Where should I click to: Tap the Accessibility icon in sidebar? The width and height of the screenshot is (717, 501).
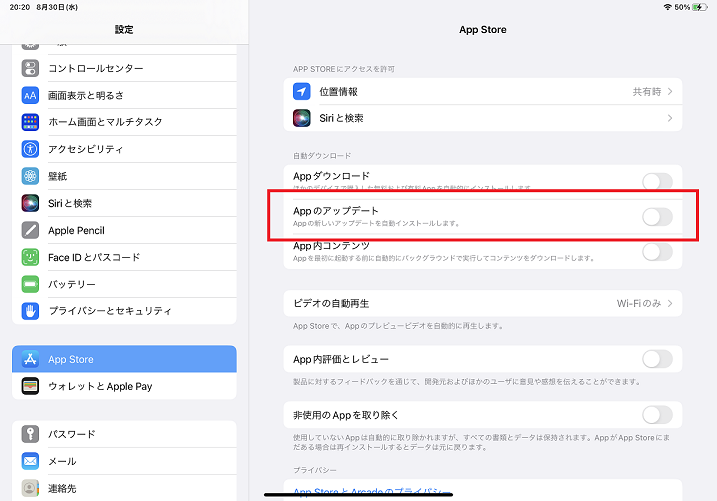pyautogui.click(x=30, y=149)
